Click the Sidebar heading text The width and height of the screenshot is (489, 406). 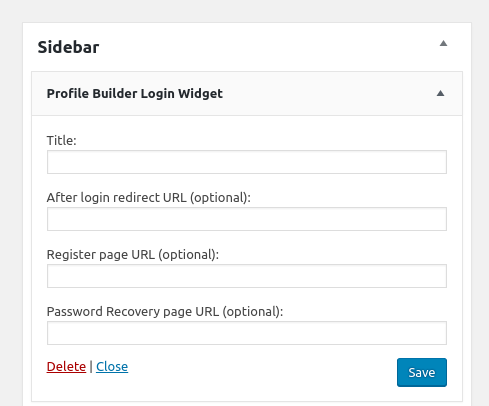[68, 47]
